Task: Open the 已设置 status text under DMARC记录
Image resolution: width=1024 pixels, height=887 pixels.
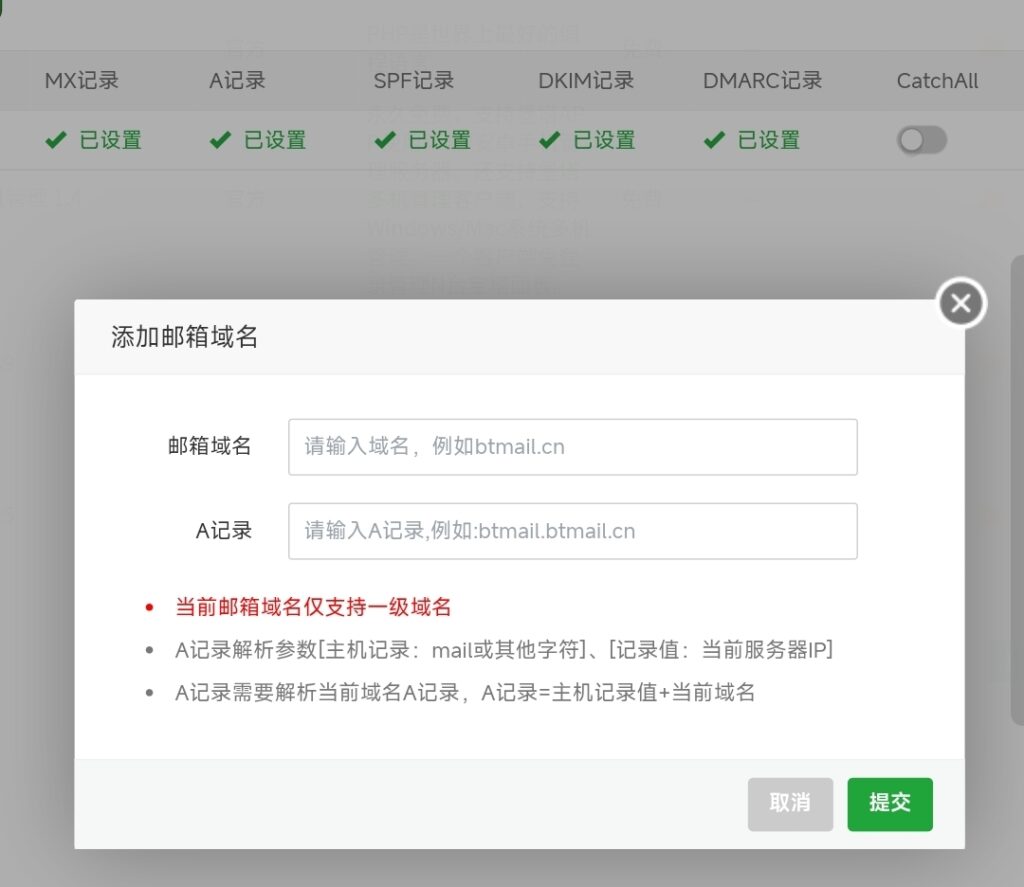Action: pyautogui.click(x=768, y=141)
